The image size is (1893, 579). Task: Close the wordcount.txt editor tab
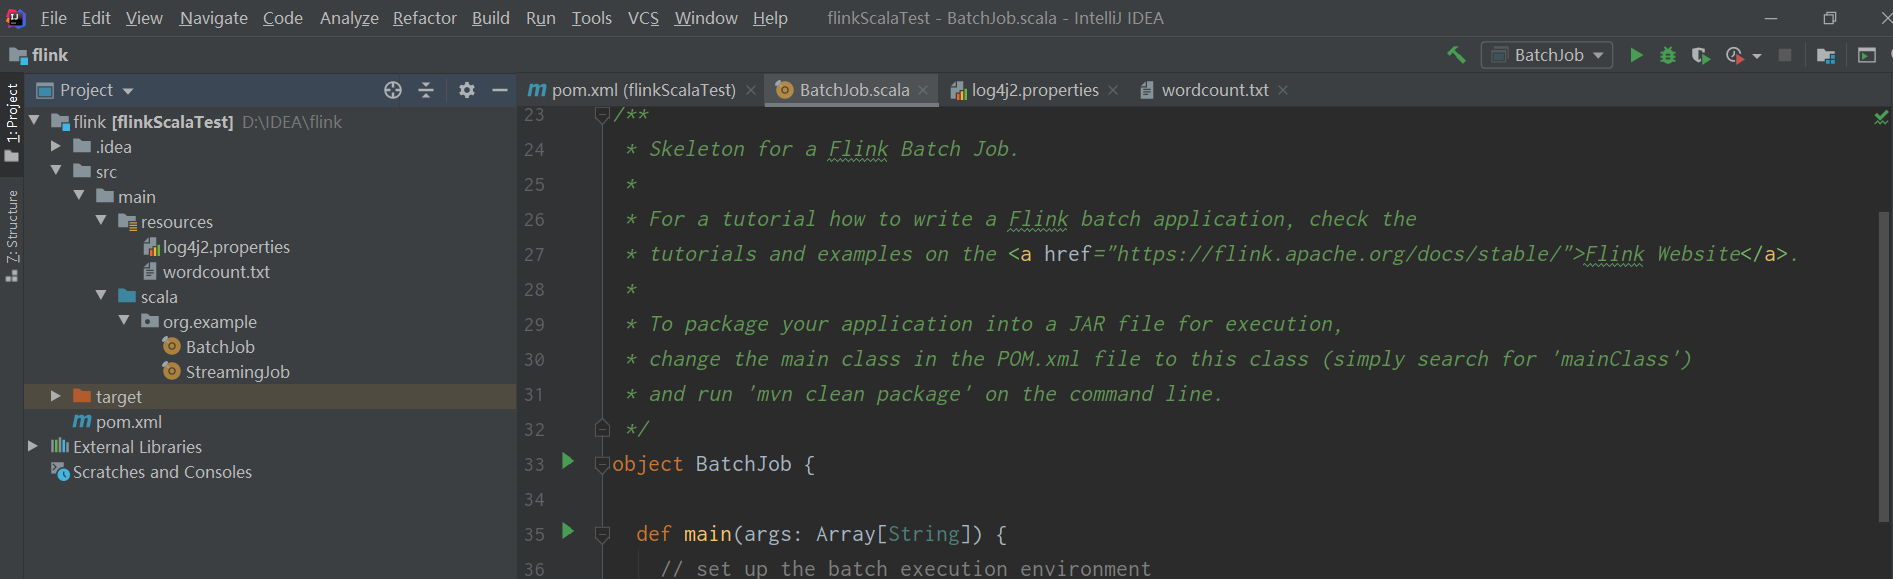(x=1283, y=90)
